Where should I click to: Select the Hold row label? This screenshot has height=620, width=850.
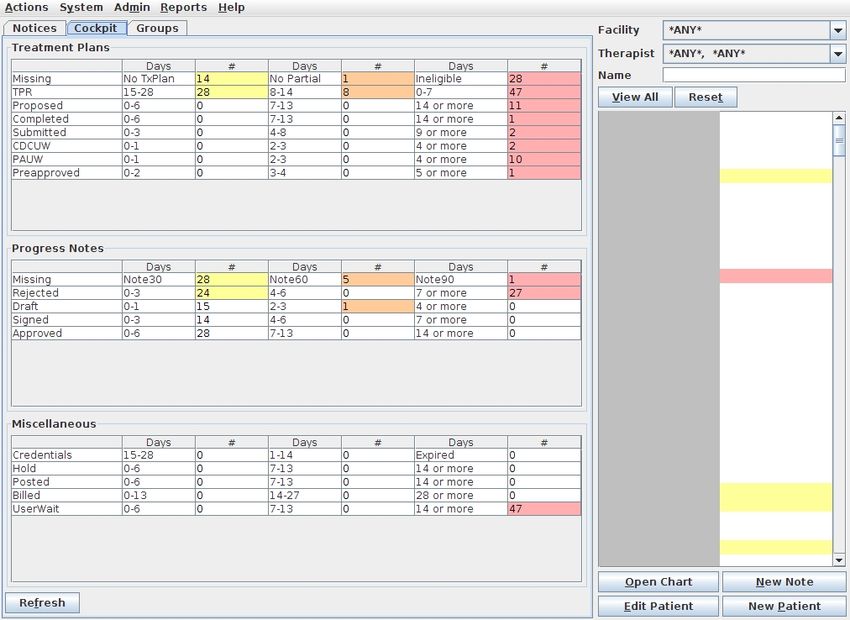[67, 469]
